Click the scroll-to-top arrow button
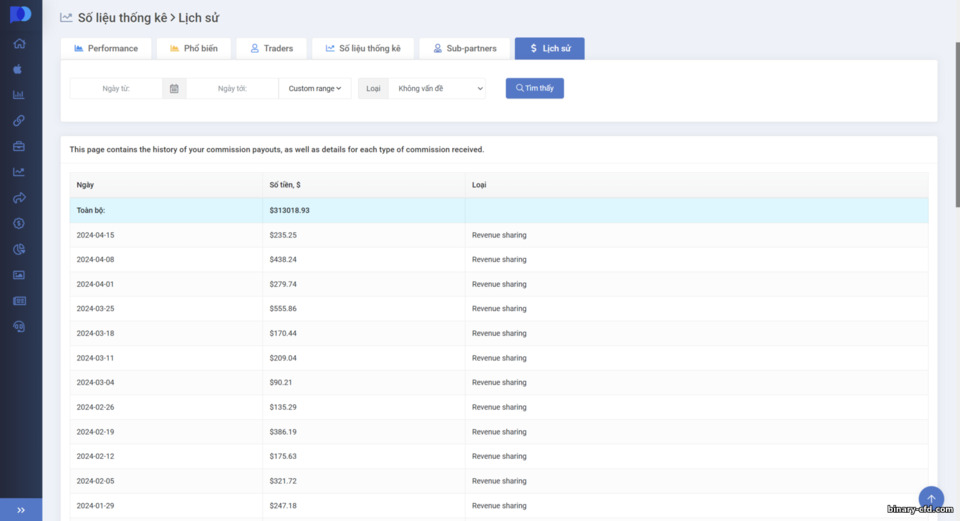Image resolution: width=960 pixels, height=521 pixels. pyautogui.click(x=931, y=499)
